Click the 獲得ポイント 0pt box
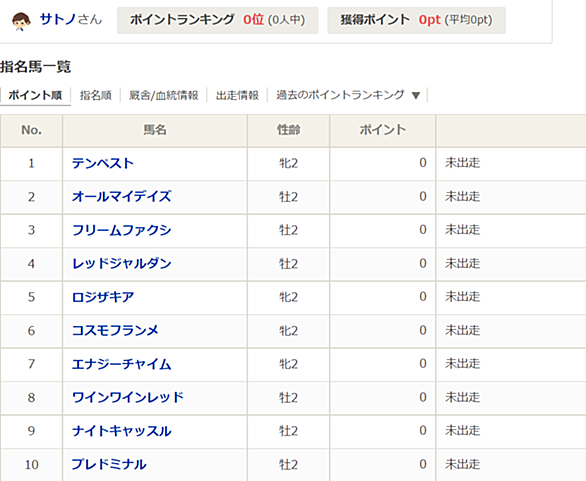 pyautogui.click(x=416, y=20)
